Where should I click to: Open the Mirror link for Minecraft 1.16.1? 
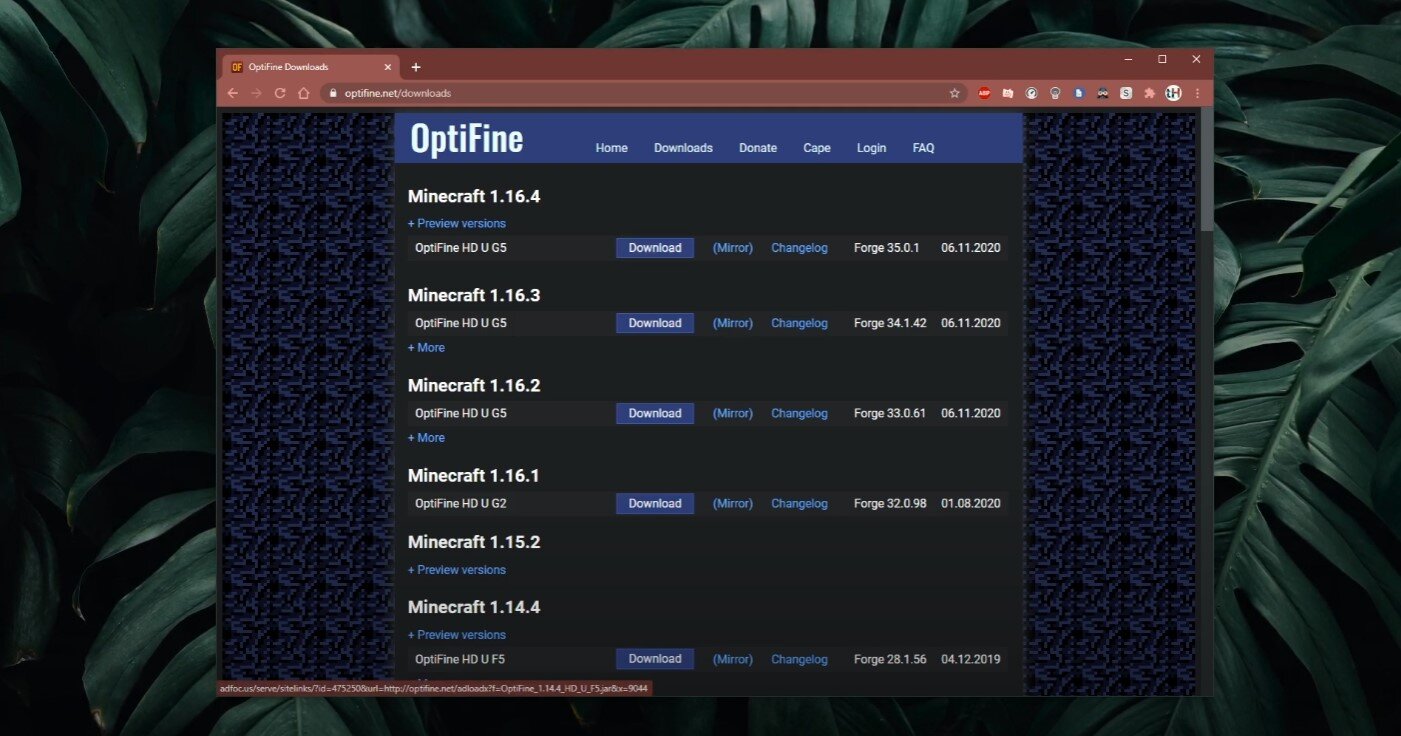(733, 503)
